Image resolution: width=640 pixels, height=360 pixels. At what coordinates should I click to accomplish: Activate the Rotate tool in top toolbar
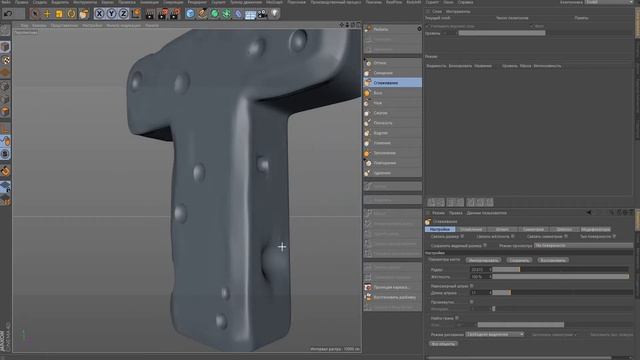point(71,14)
